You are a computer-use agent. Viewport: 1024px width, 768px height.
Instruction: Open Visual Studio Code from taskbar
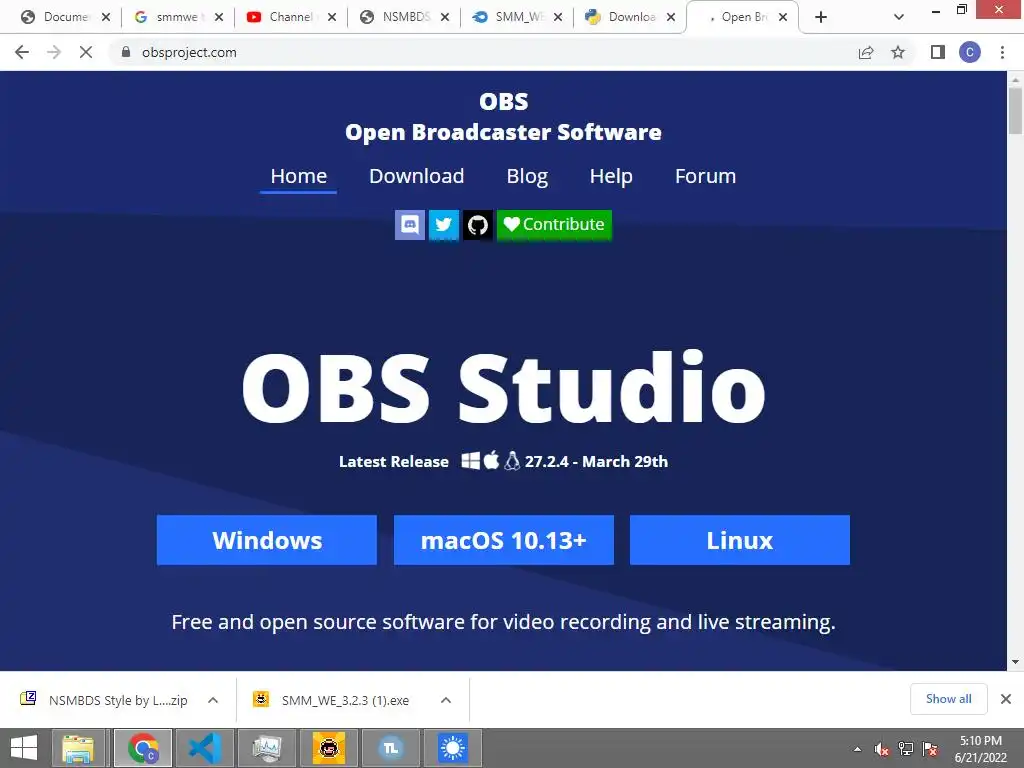click(x=204, y=748)
